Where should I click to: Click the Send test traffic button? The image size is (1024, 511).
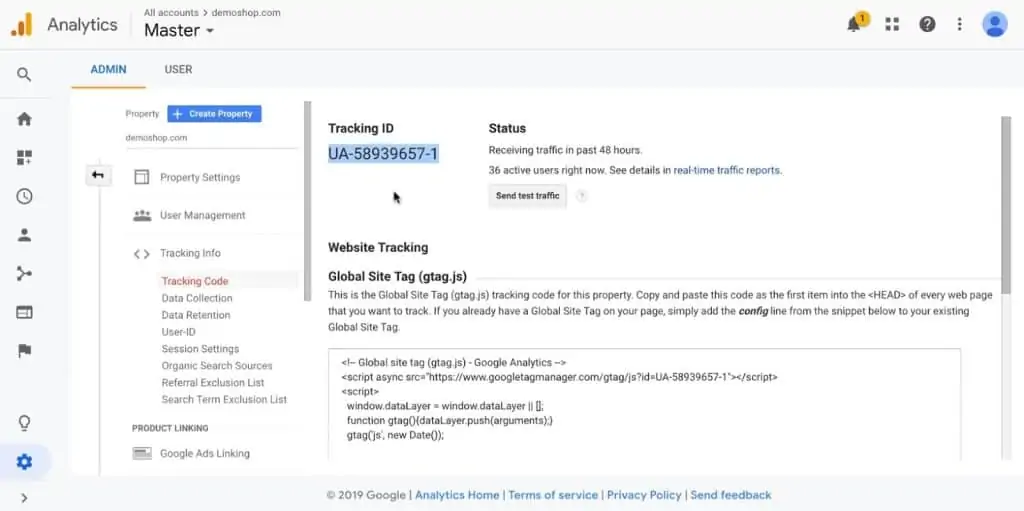coord(528,195)
